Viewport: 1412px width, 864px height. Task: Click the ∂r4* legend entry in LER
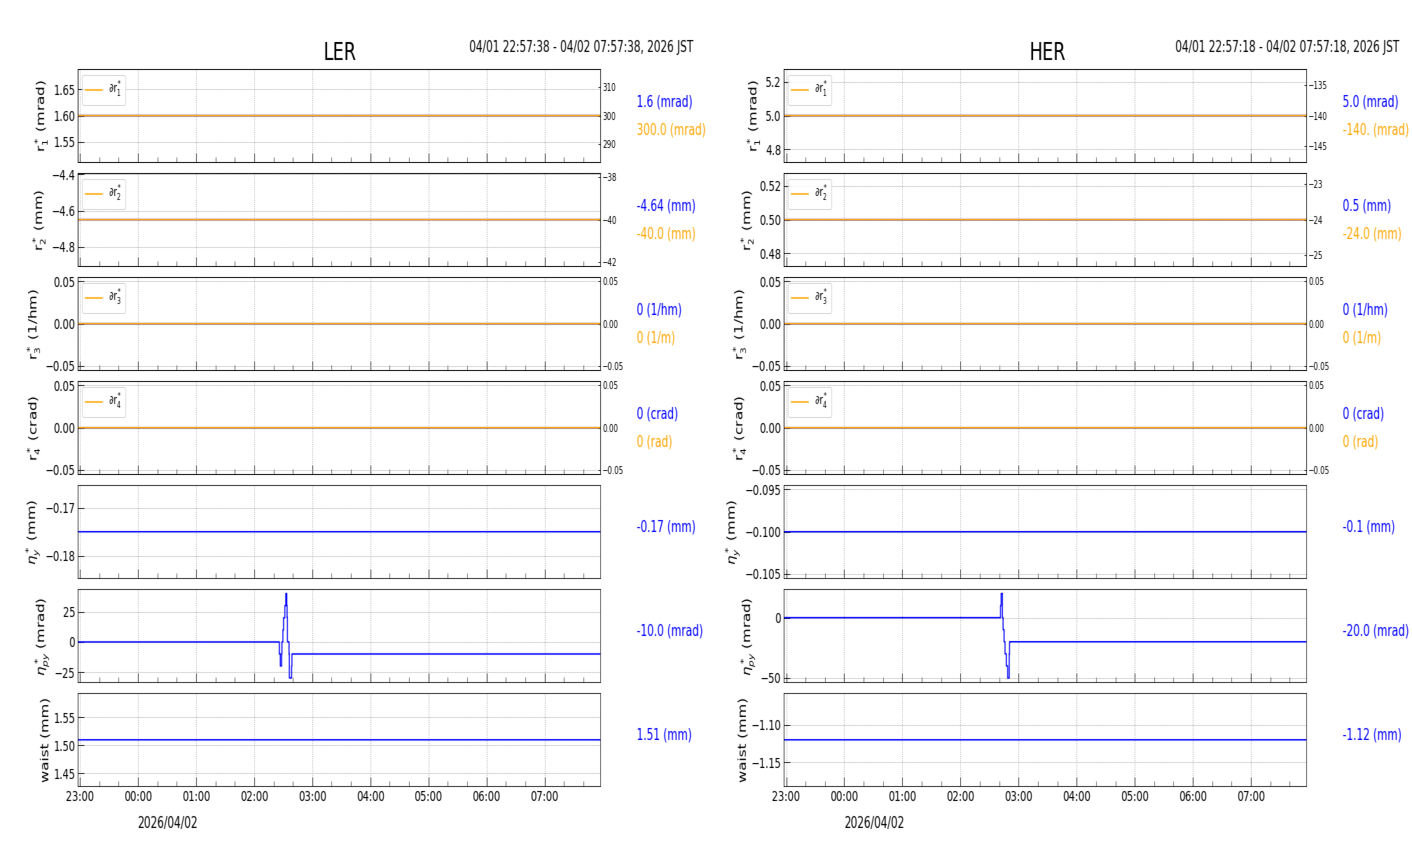click(x=104, y=402)
